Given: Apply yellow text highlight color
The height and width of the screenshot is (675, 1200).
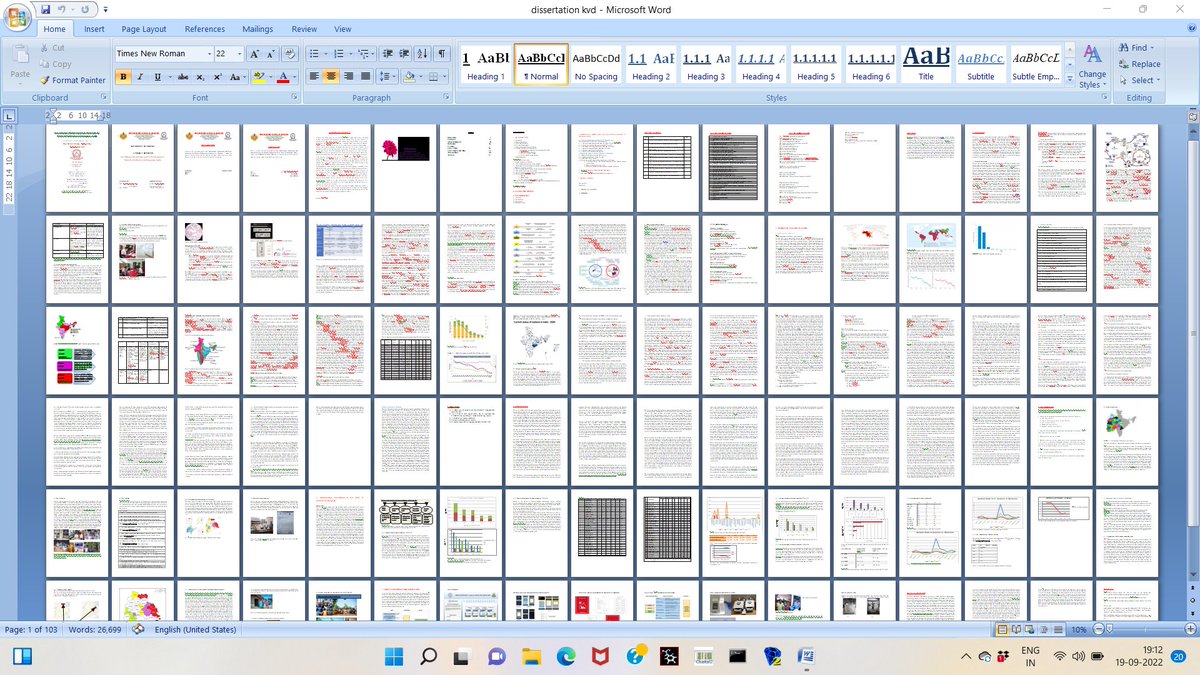Looking at the screenshot, I should [x=257, y=77].
